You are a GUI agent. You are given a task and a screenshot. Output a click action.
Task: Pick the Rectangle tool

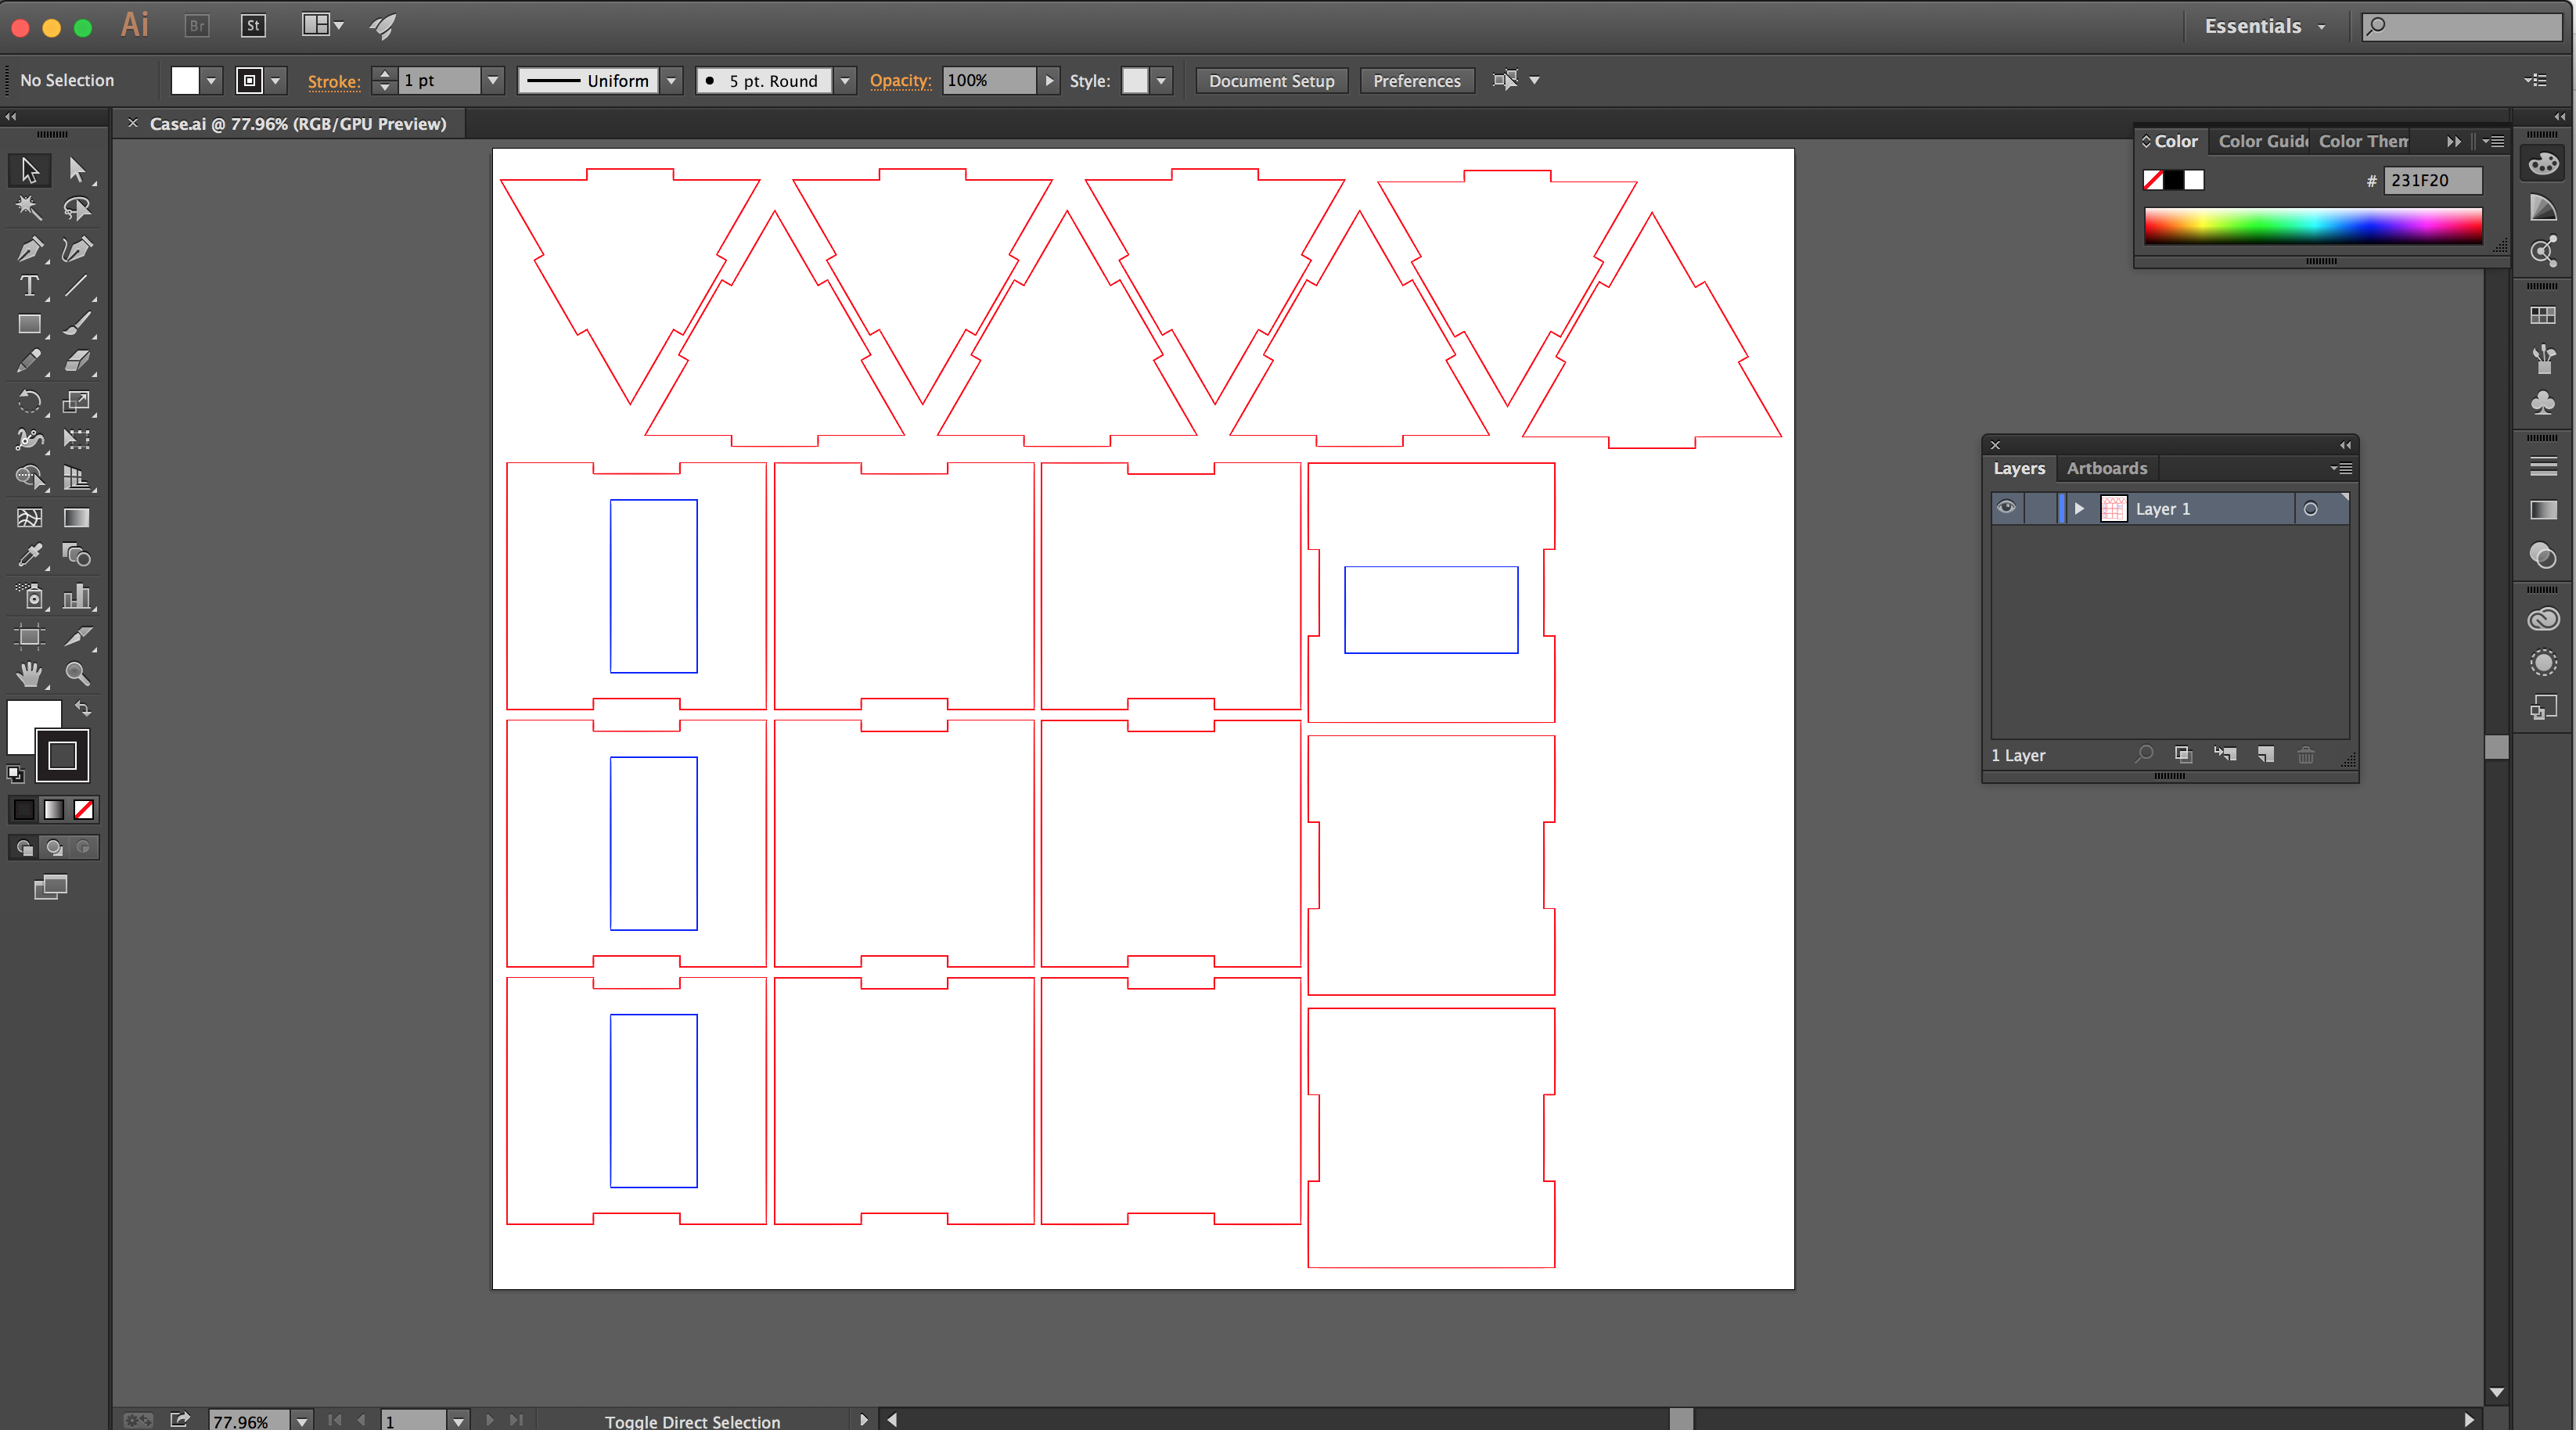point(29,324)
